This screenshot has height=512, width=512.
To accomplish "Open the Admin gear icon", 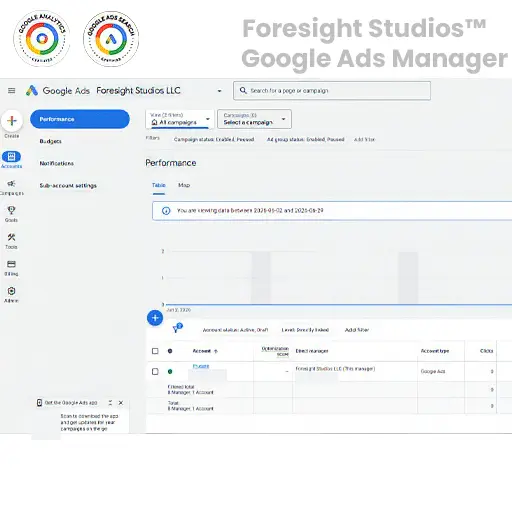I will click(x=11, y=291).
